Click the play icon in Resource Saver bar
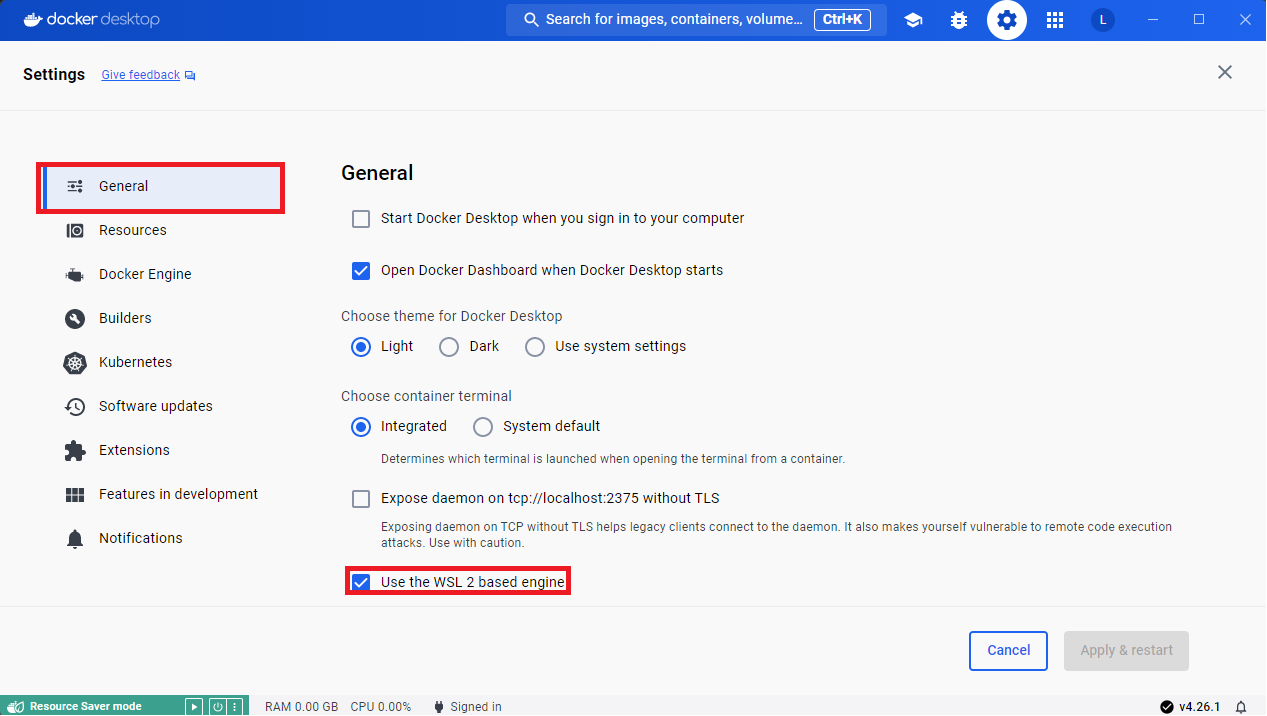Image resolution: width=1267 pixels, height=716 pixels. [x=195, y=706]
